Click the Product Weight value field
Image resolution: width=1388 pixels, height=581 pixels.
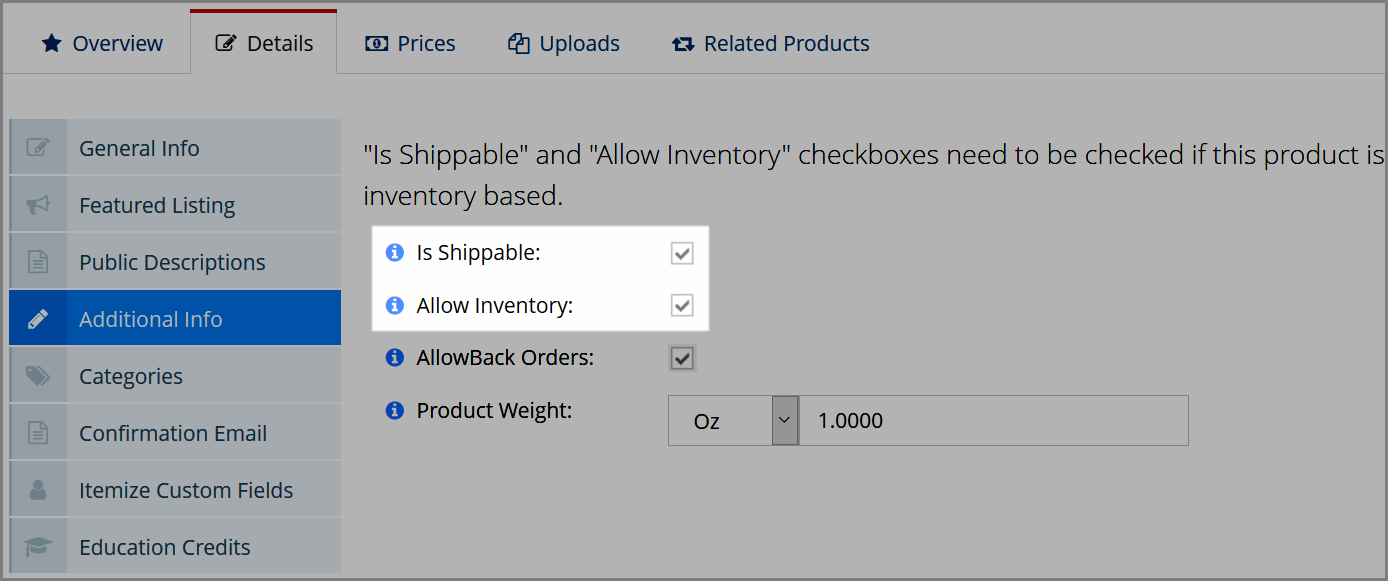[994, 421]
